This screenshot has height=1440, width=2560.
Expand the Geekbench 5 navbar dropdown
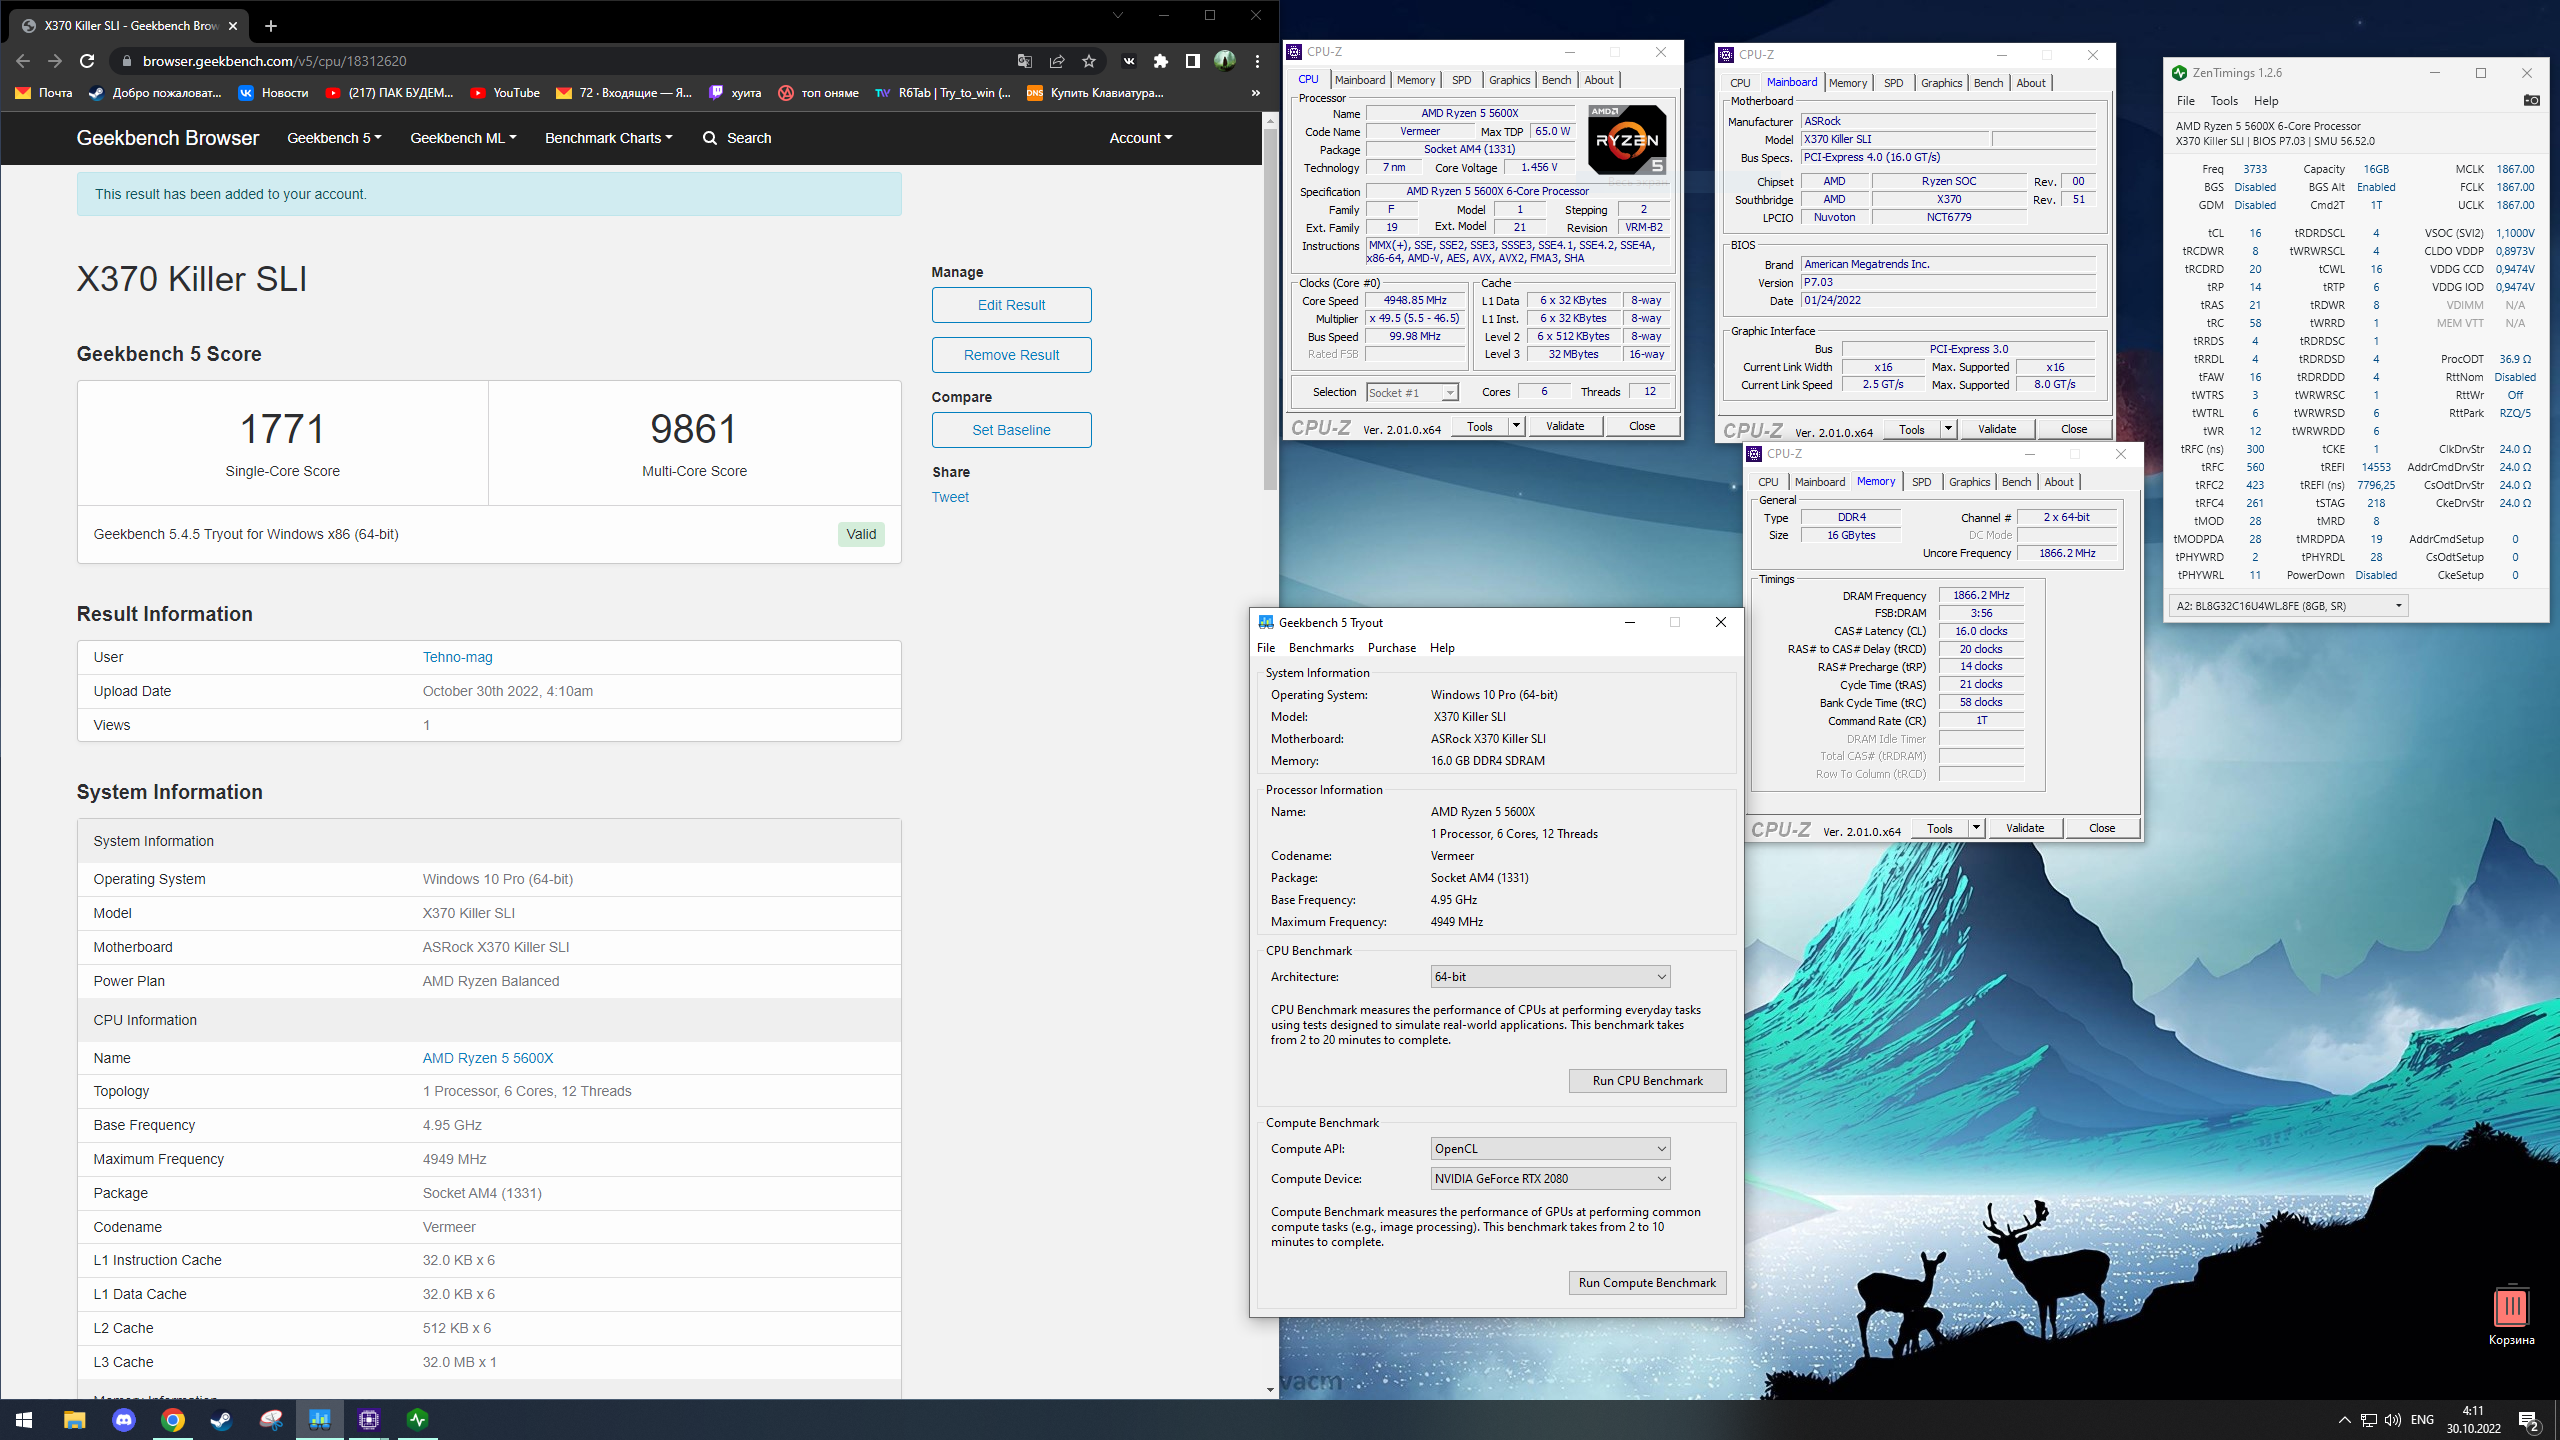tap(334, 138)
